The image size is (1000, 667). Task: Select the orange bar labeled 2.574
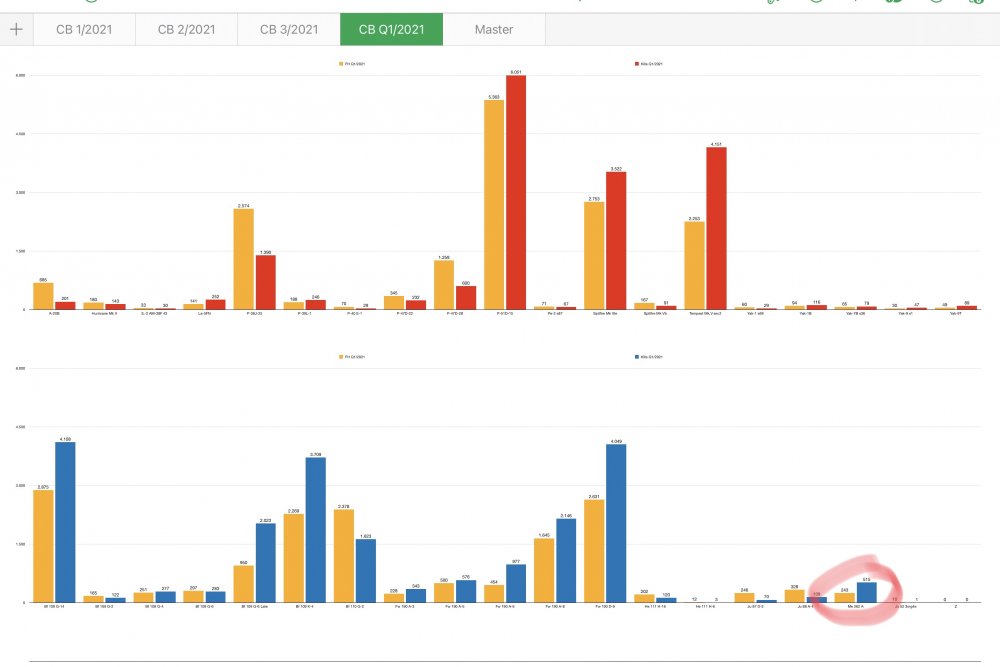pyautogui.click(x=244, y=260)
